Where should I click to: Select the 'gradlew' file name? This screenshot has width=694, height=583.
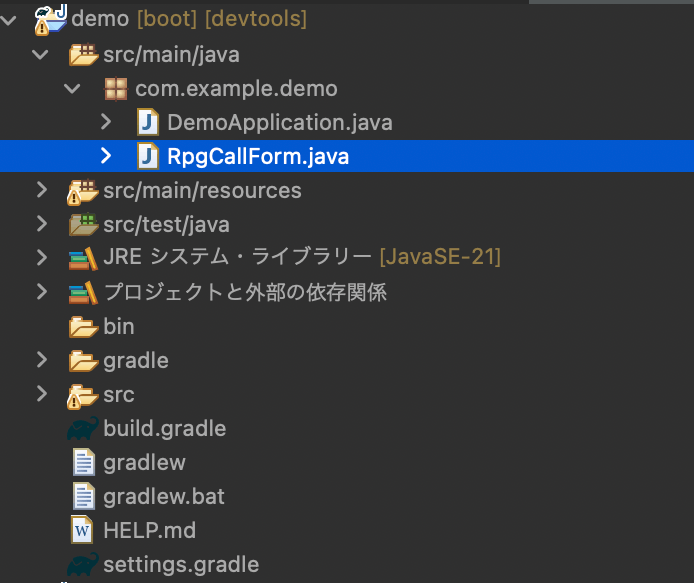point(144,463)
